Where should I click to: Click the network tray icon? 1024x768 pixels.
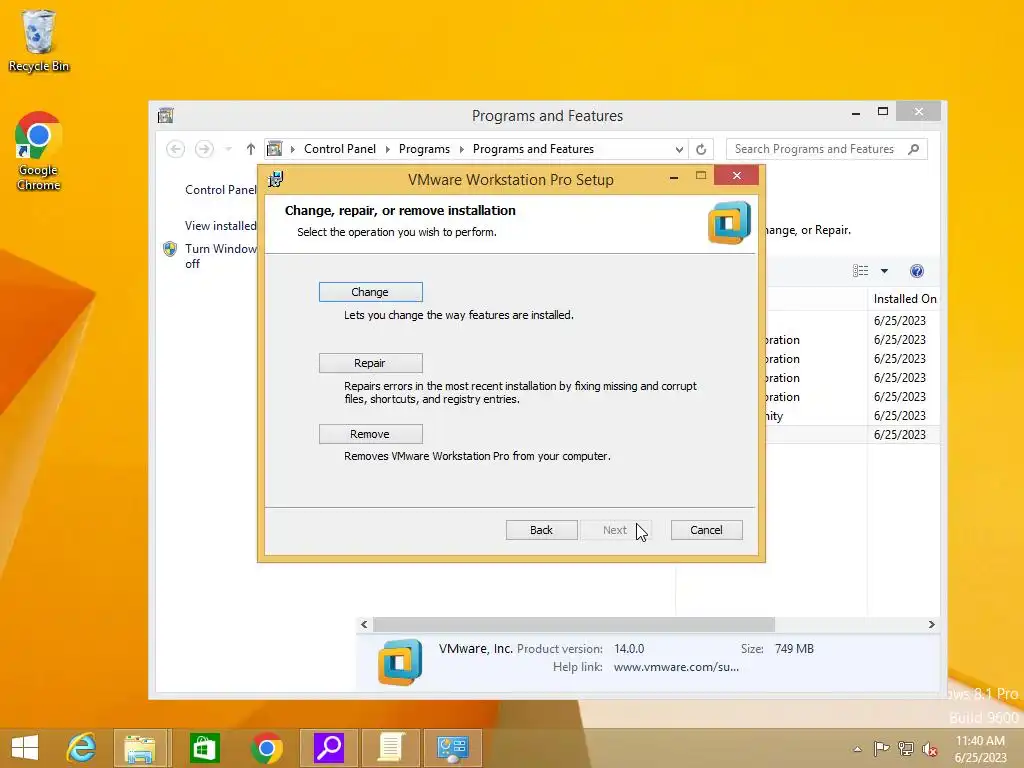(906, 748)
